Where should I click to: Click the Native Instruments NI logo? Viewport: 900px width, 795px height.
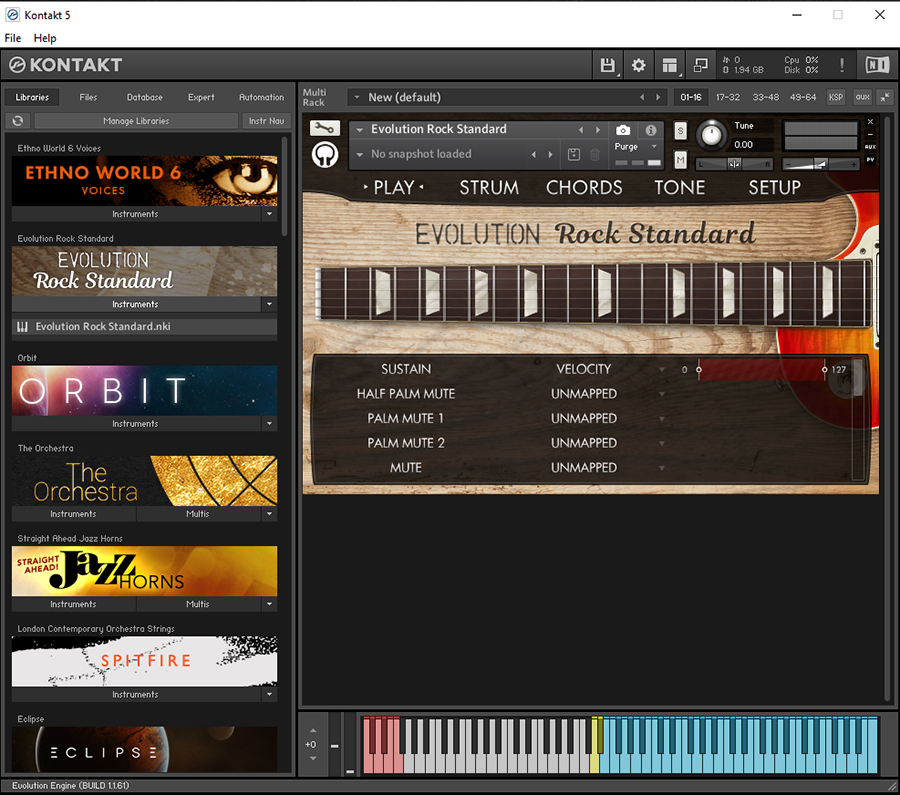tap(877, 65)
